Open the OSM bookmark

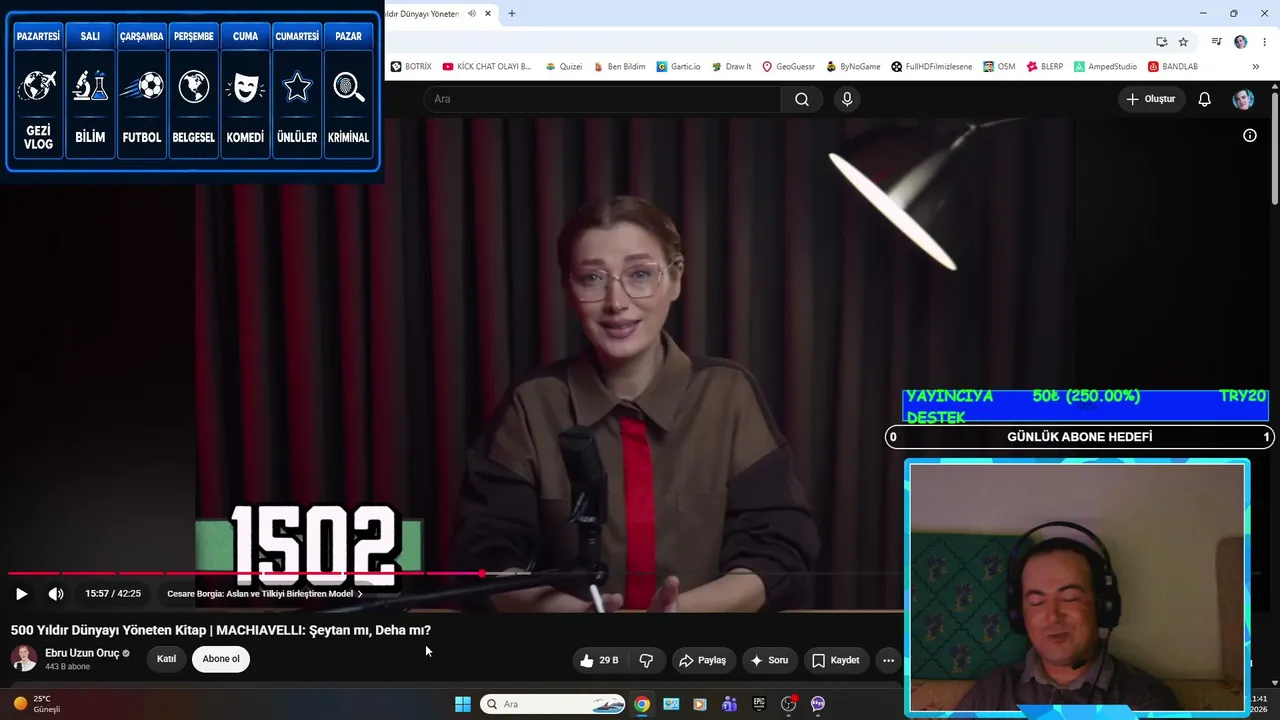tap(999, 67)
